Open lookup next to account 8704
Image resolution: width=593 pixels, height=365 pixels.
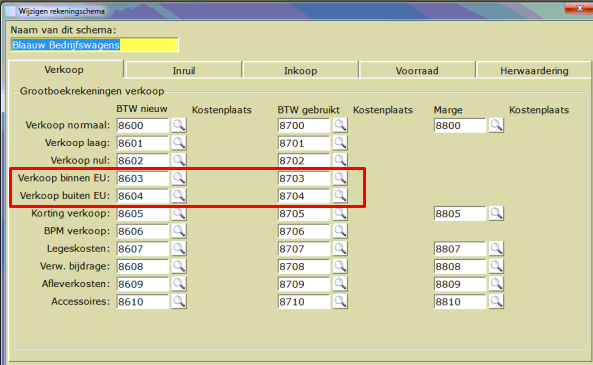click(x=340, y=196)
